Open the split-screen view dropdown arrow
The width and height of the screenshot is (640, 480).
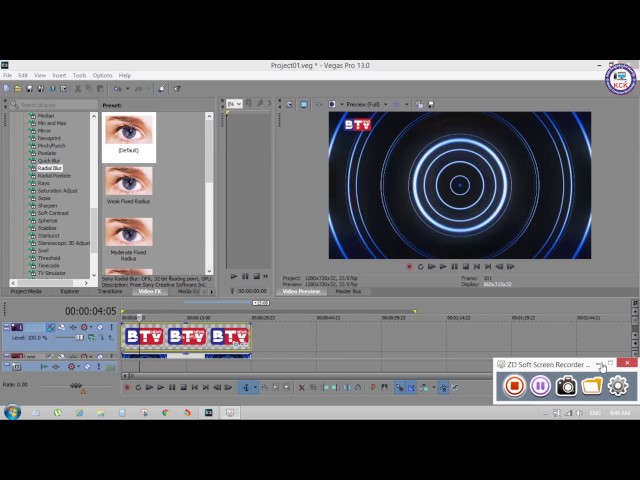coord(342,104)
